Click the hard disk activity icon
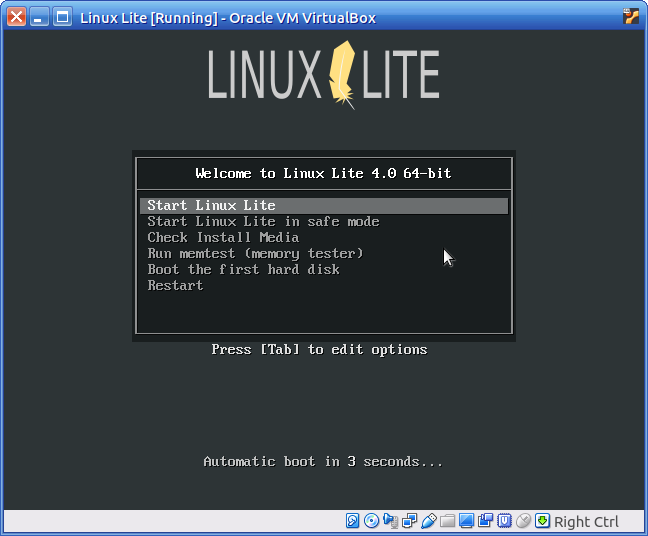Screen dimensions: 648x536 [353, 521]
